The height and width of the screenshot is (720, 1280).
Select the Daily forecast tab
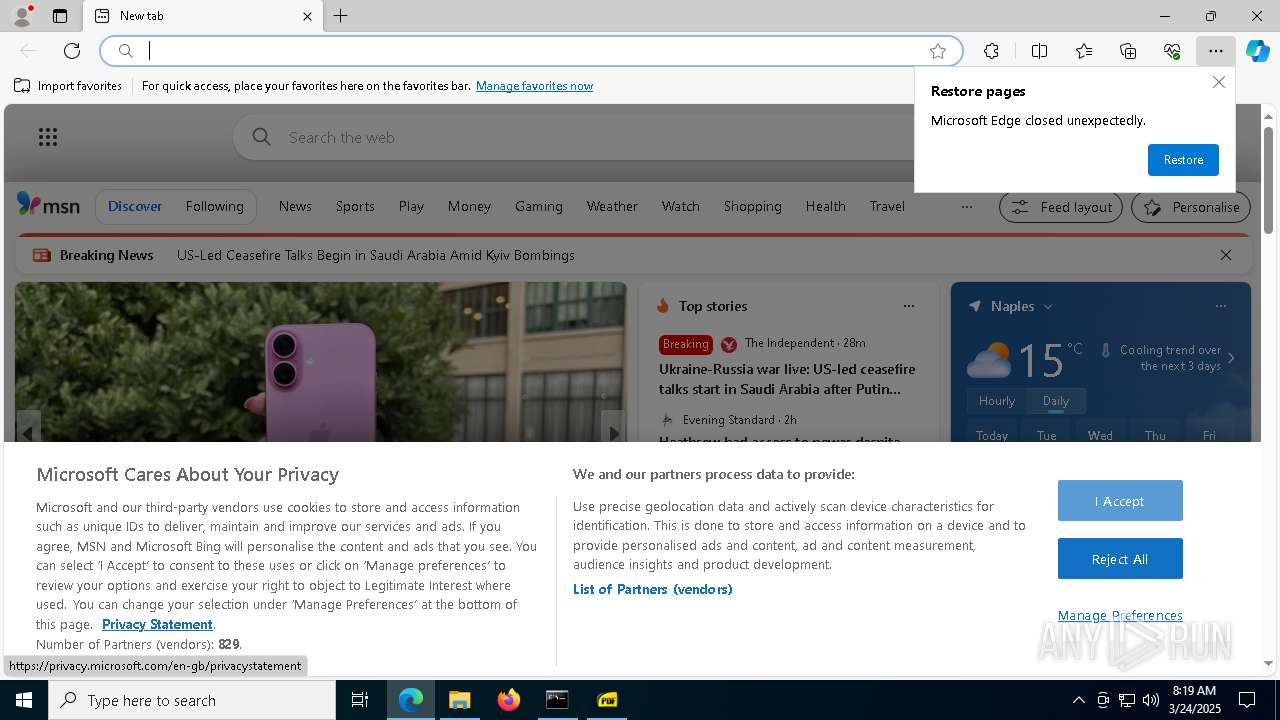[1056, 401]
